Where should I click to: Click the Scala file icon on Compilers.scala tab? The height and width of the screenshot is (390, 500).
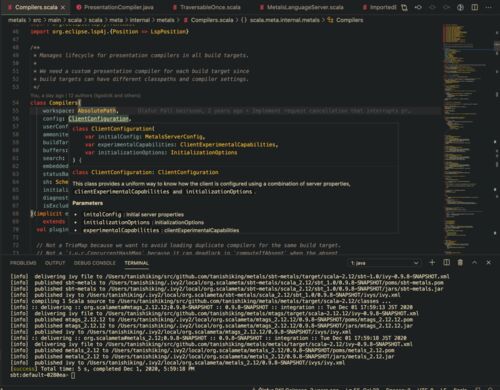[10, 7]
